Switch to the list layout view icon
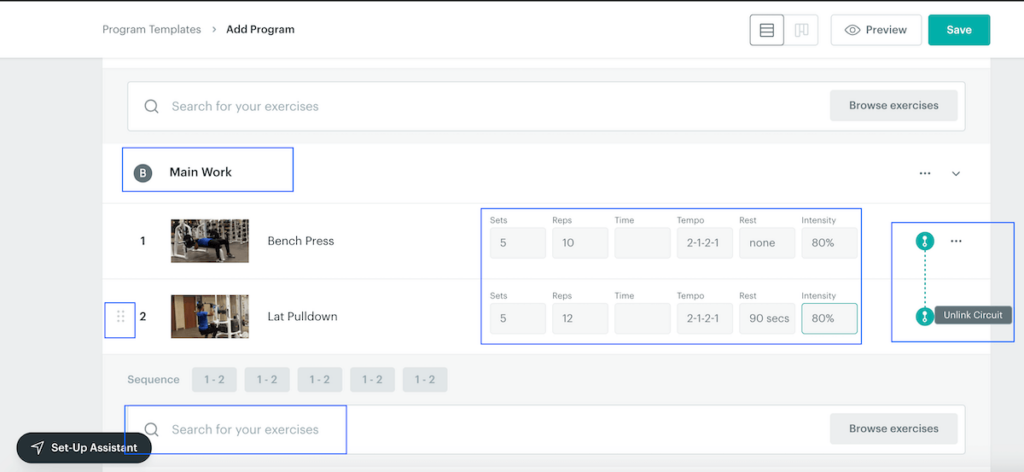The width and height of the screenshot is (1024, 472). 767,30
